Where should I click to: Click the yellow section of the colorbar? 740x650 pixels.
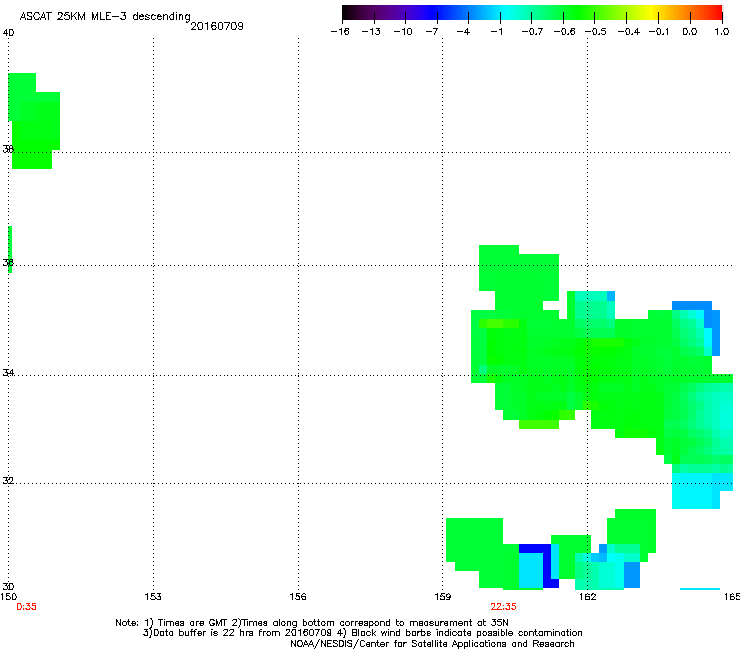tap(654, 12)
